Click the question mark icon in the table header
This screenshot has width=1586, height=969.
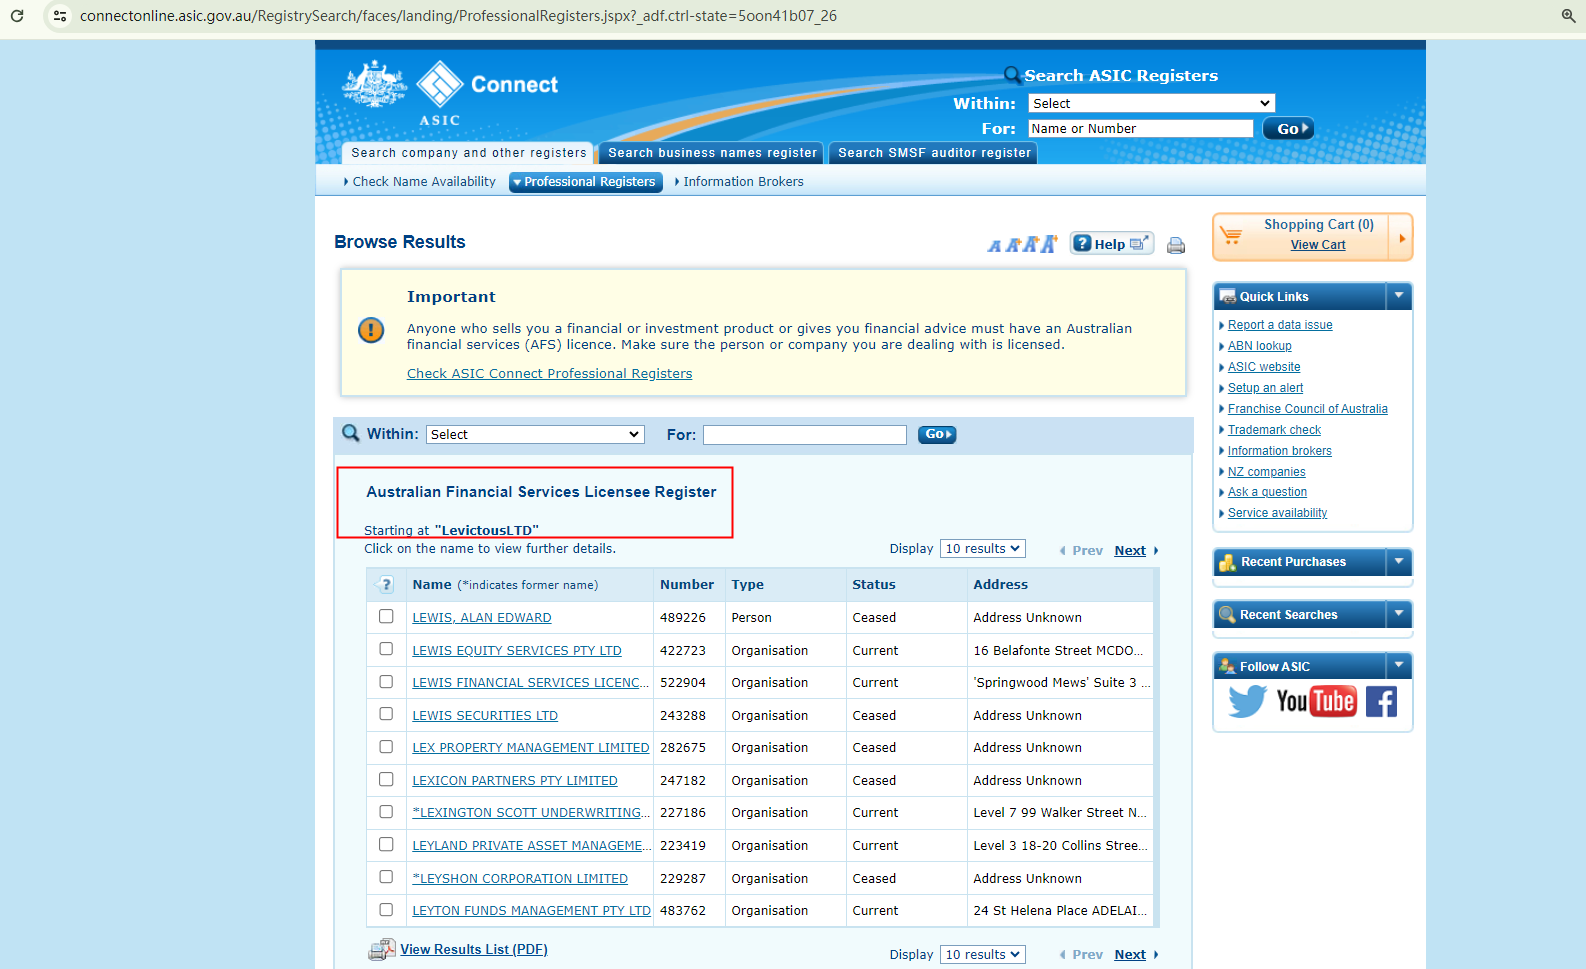point(386,585)
